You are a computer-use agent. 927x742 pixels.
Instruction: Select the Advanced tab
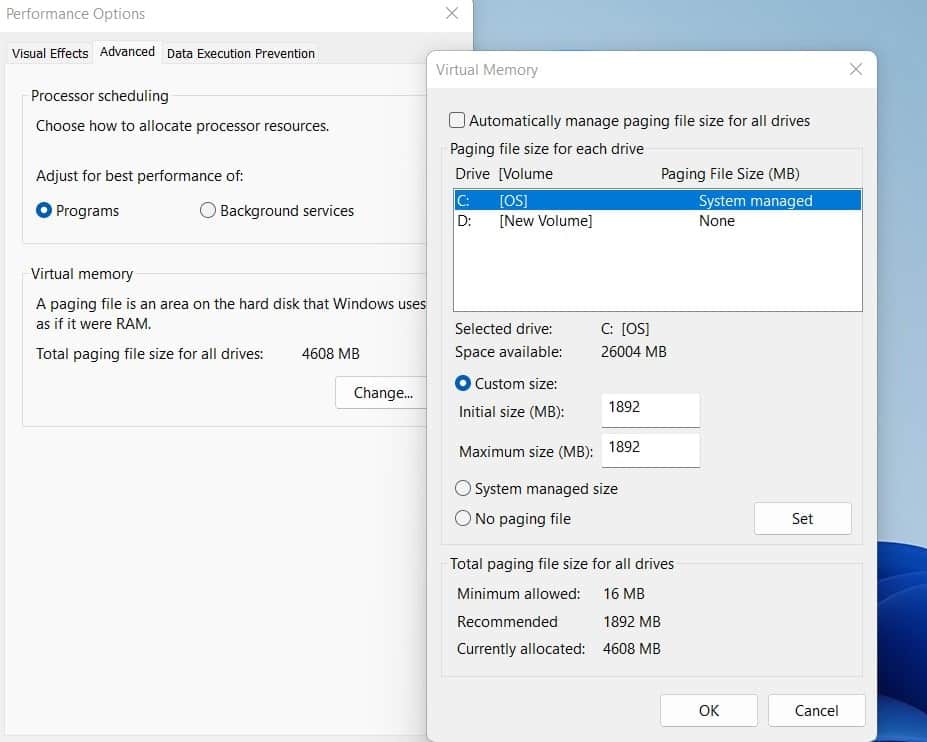(x=127, y=51)
